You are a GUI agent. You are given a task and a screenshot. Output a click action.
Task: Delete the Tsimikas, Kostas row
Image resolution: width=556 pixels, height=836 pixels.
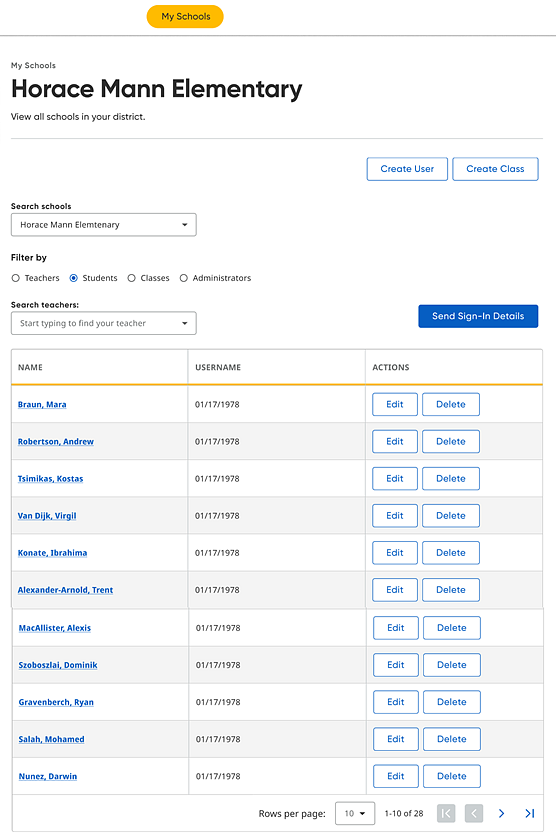[x=451, y=478]
